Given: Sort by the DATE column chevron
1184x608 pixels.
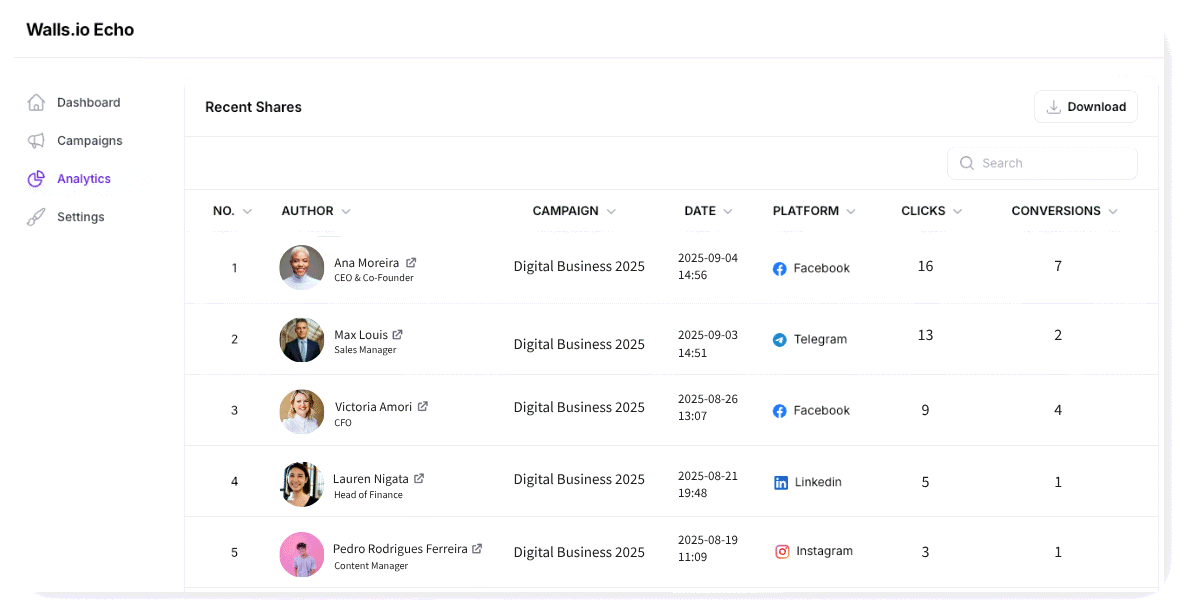Looking at the screenshot, I should coord(728,211).
